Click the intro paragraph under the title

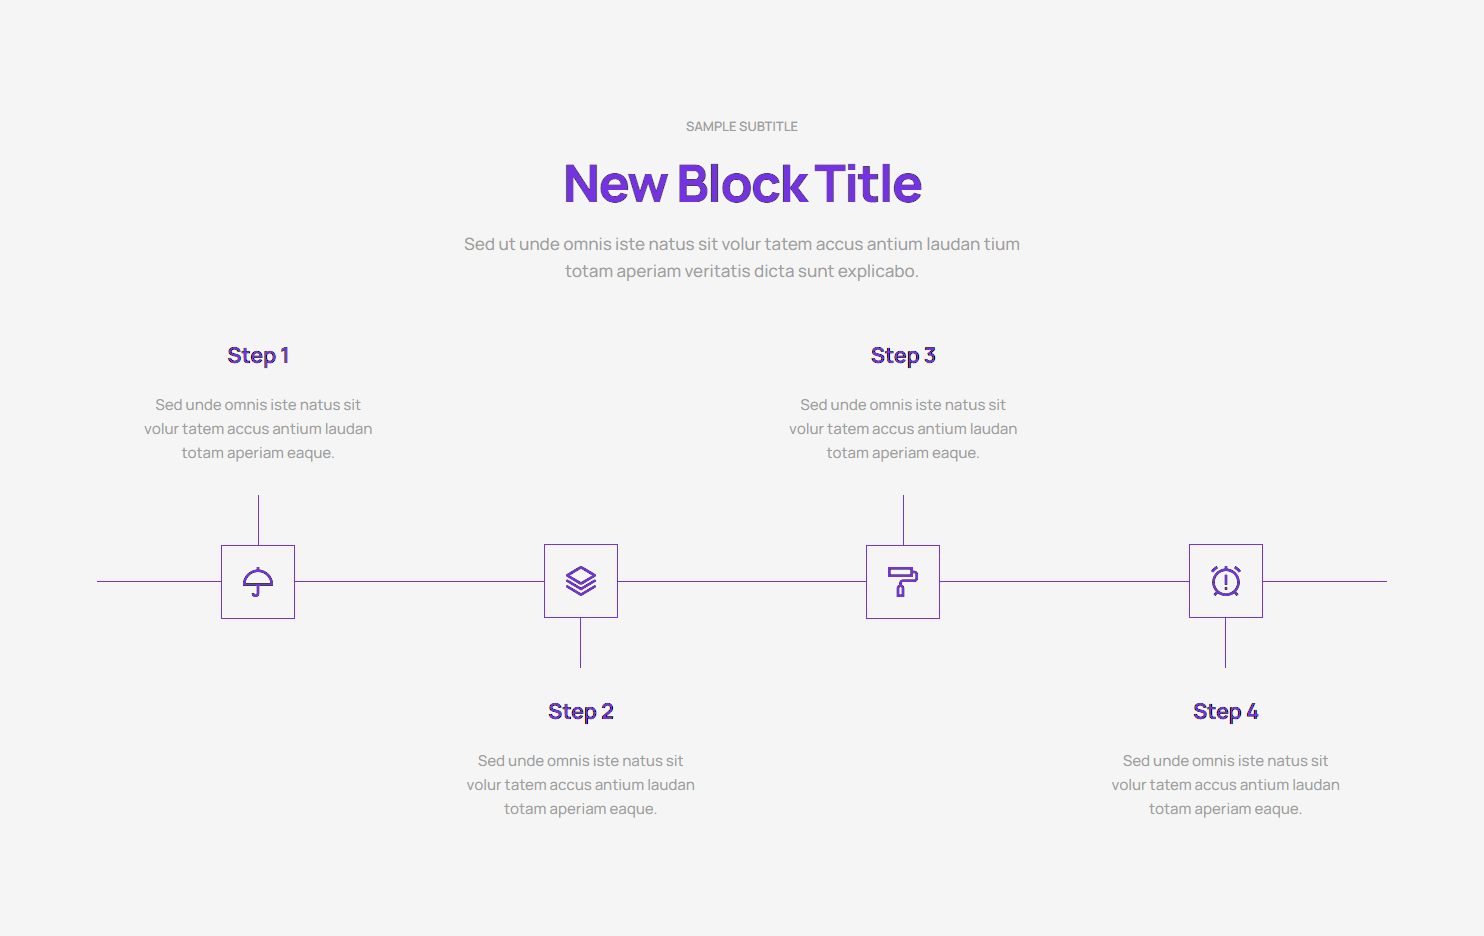742,258
